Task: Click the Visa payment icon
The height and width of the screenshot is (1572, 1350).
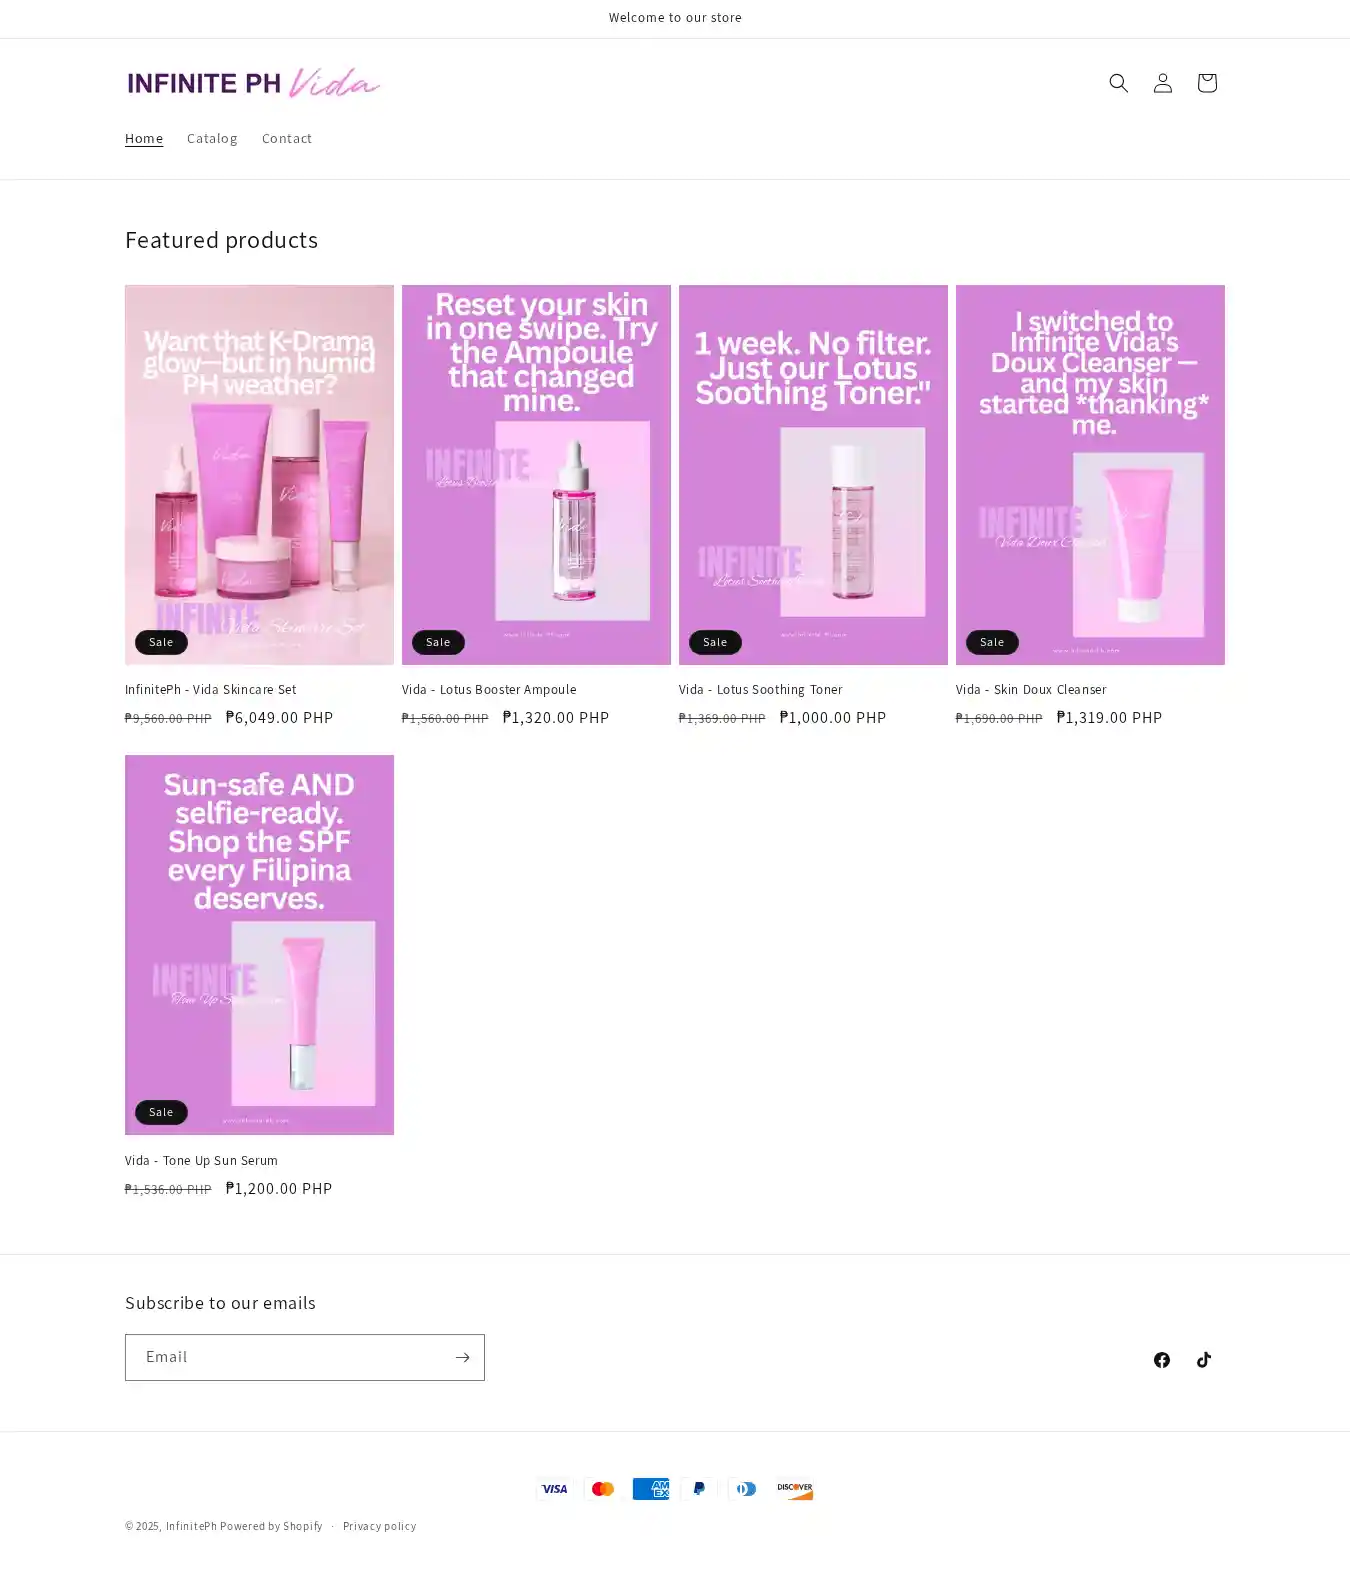Action: (x=554, y=1488)
